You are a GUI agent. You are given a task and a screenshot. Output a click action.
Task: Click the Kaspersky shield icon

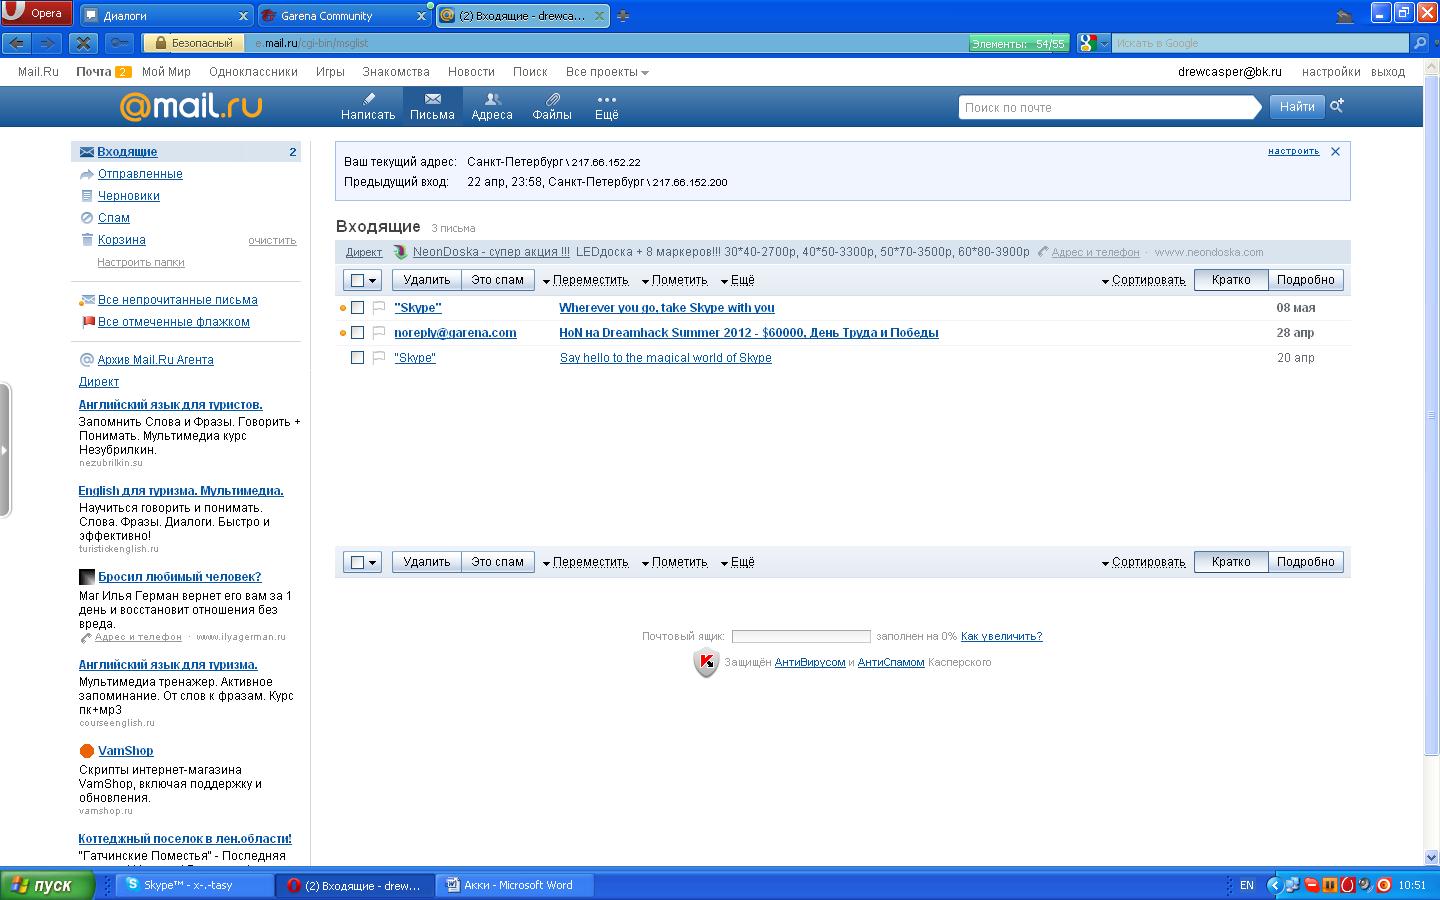click(706, 663)
